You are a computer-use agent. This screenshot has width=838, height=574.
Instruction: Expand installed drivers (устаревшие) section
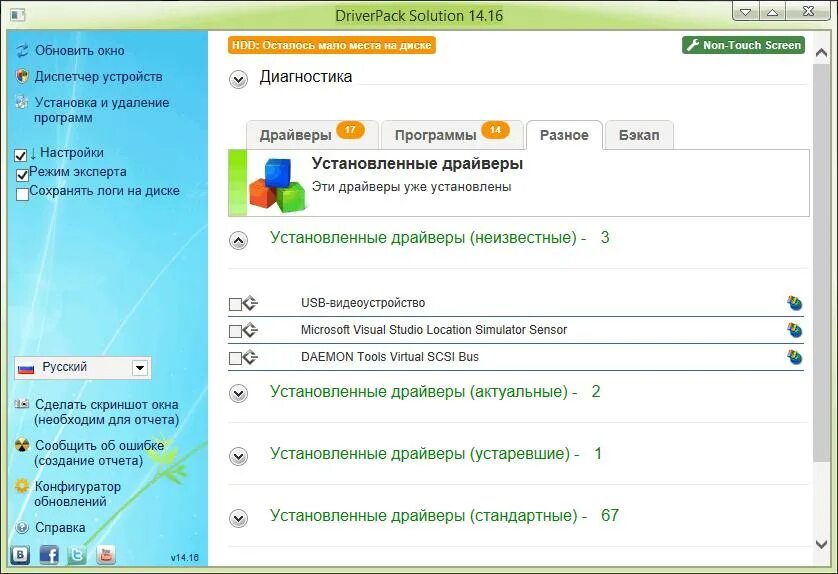tap(238, 456)
